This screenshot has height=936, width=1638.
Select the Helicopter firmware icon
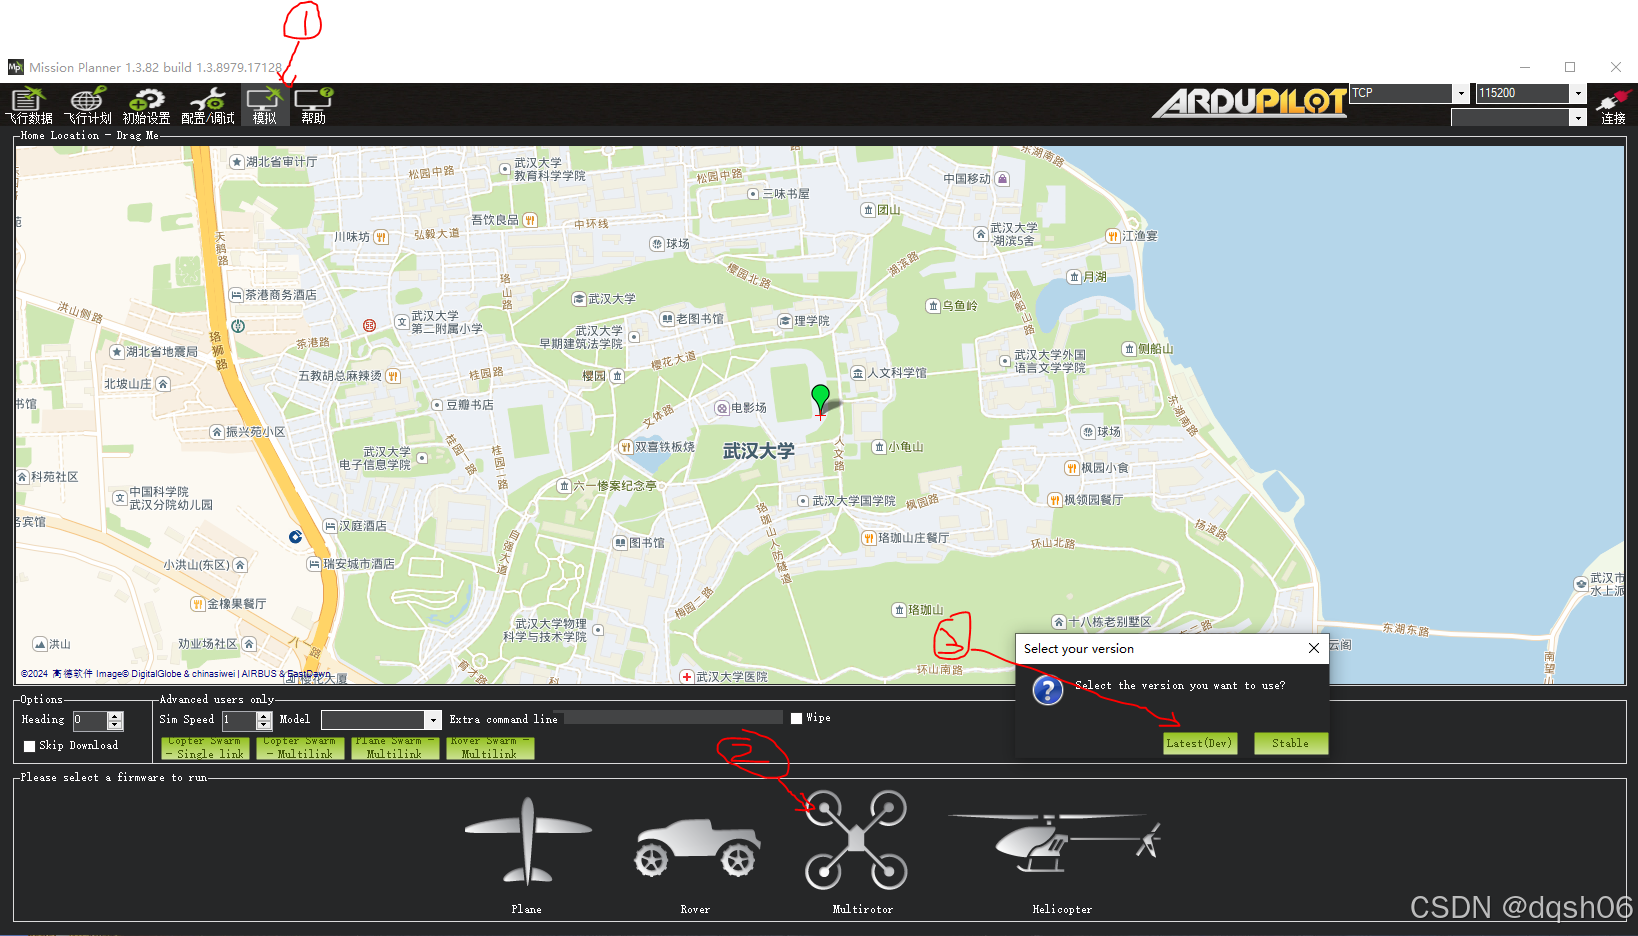[x=1056, y=842]
